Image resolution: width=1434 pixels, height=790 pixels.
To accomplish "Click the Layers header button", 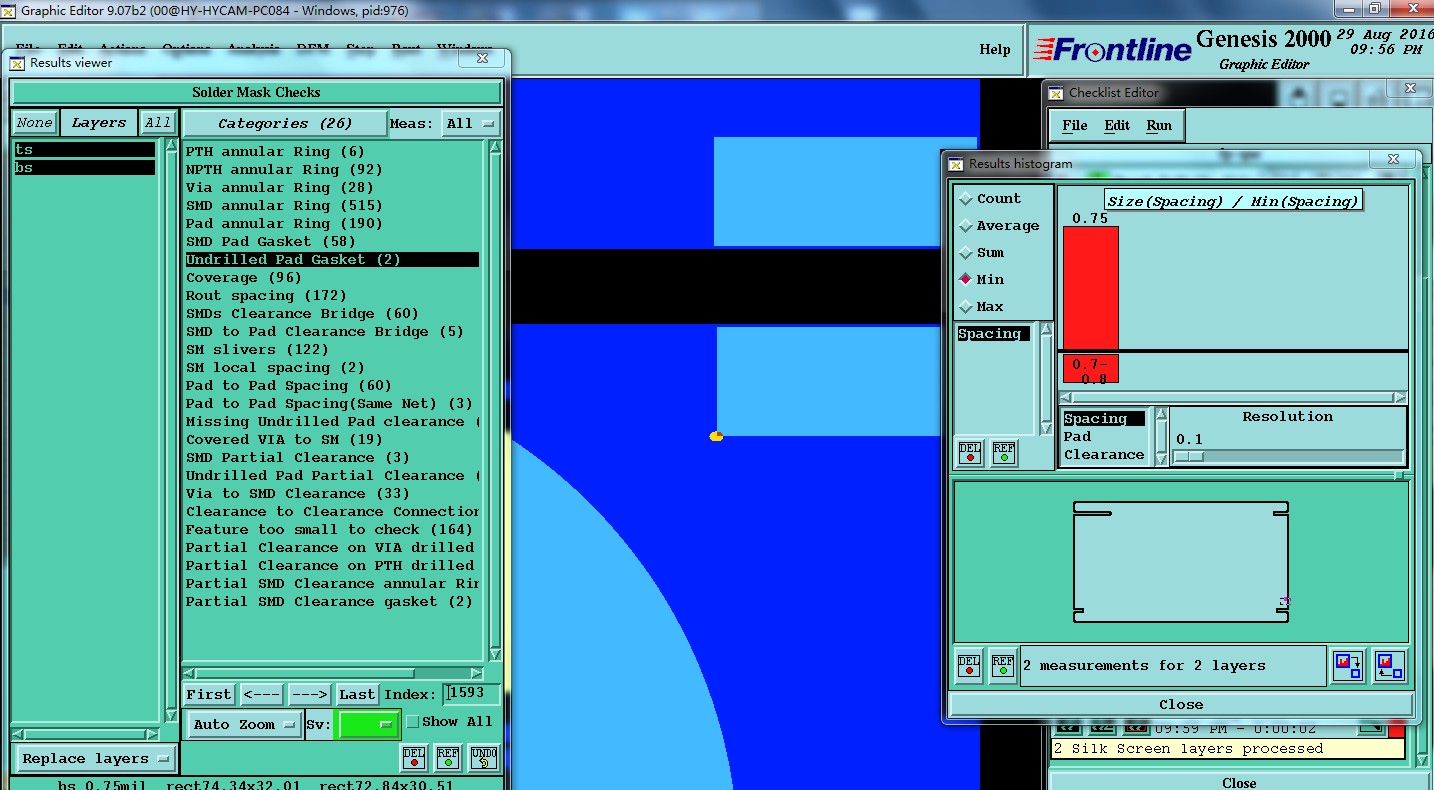I will pyautogui.click(x=99, y=123).
